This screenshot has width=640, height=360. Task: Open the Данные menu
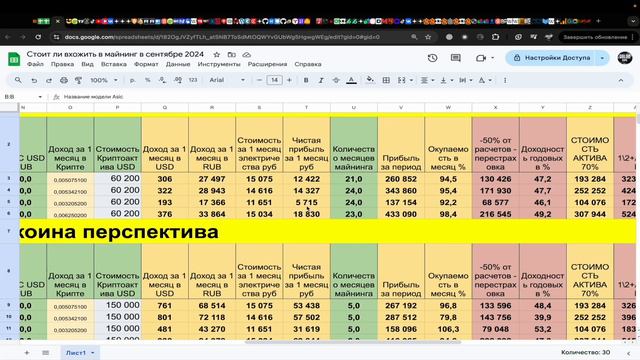pyautogui.click(x=178, y=64)
